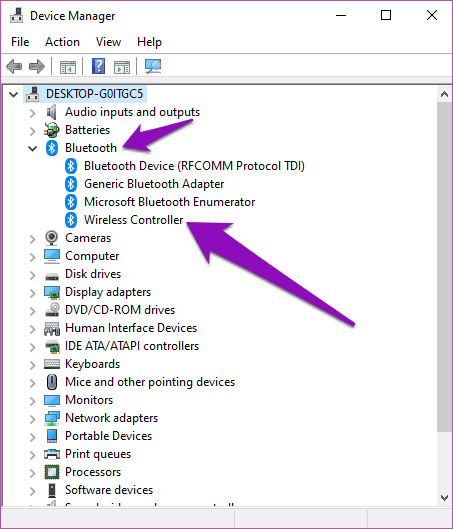Image resolution: width=453 pixels, height=529 pixels.
Task: Click the Computer category monitor icon
Action: tap(52, 256)
